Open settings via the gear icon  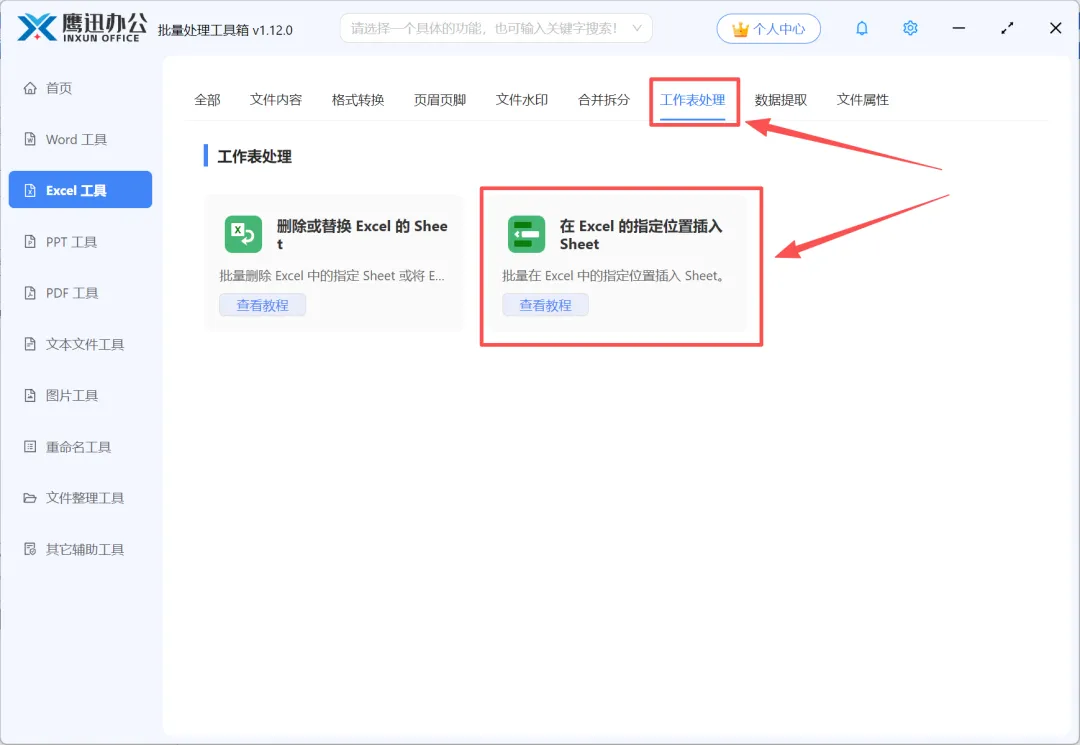pos(910,28)
